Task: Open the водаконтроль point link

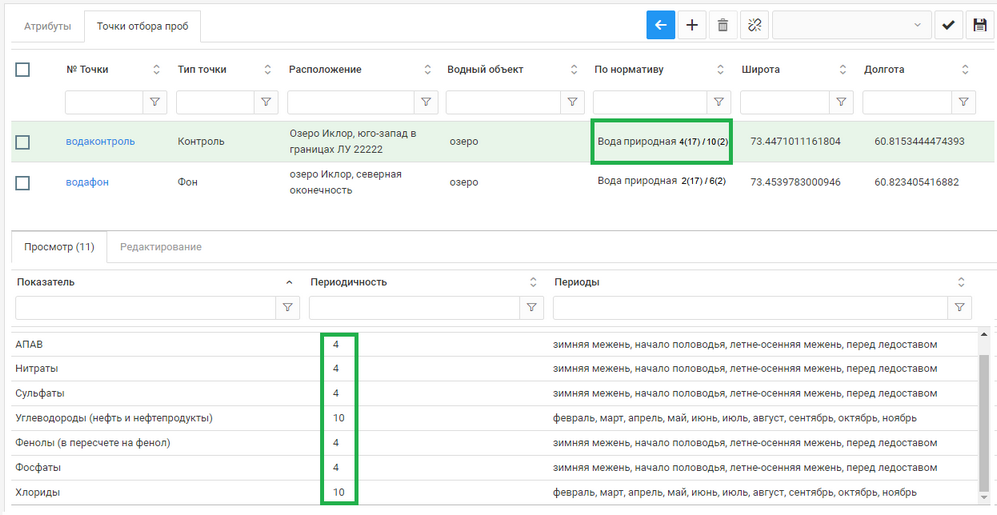Action: click(100, 142)
